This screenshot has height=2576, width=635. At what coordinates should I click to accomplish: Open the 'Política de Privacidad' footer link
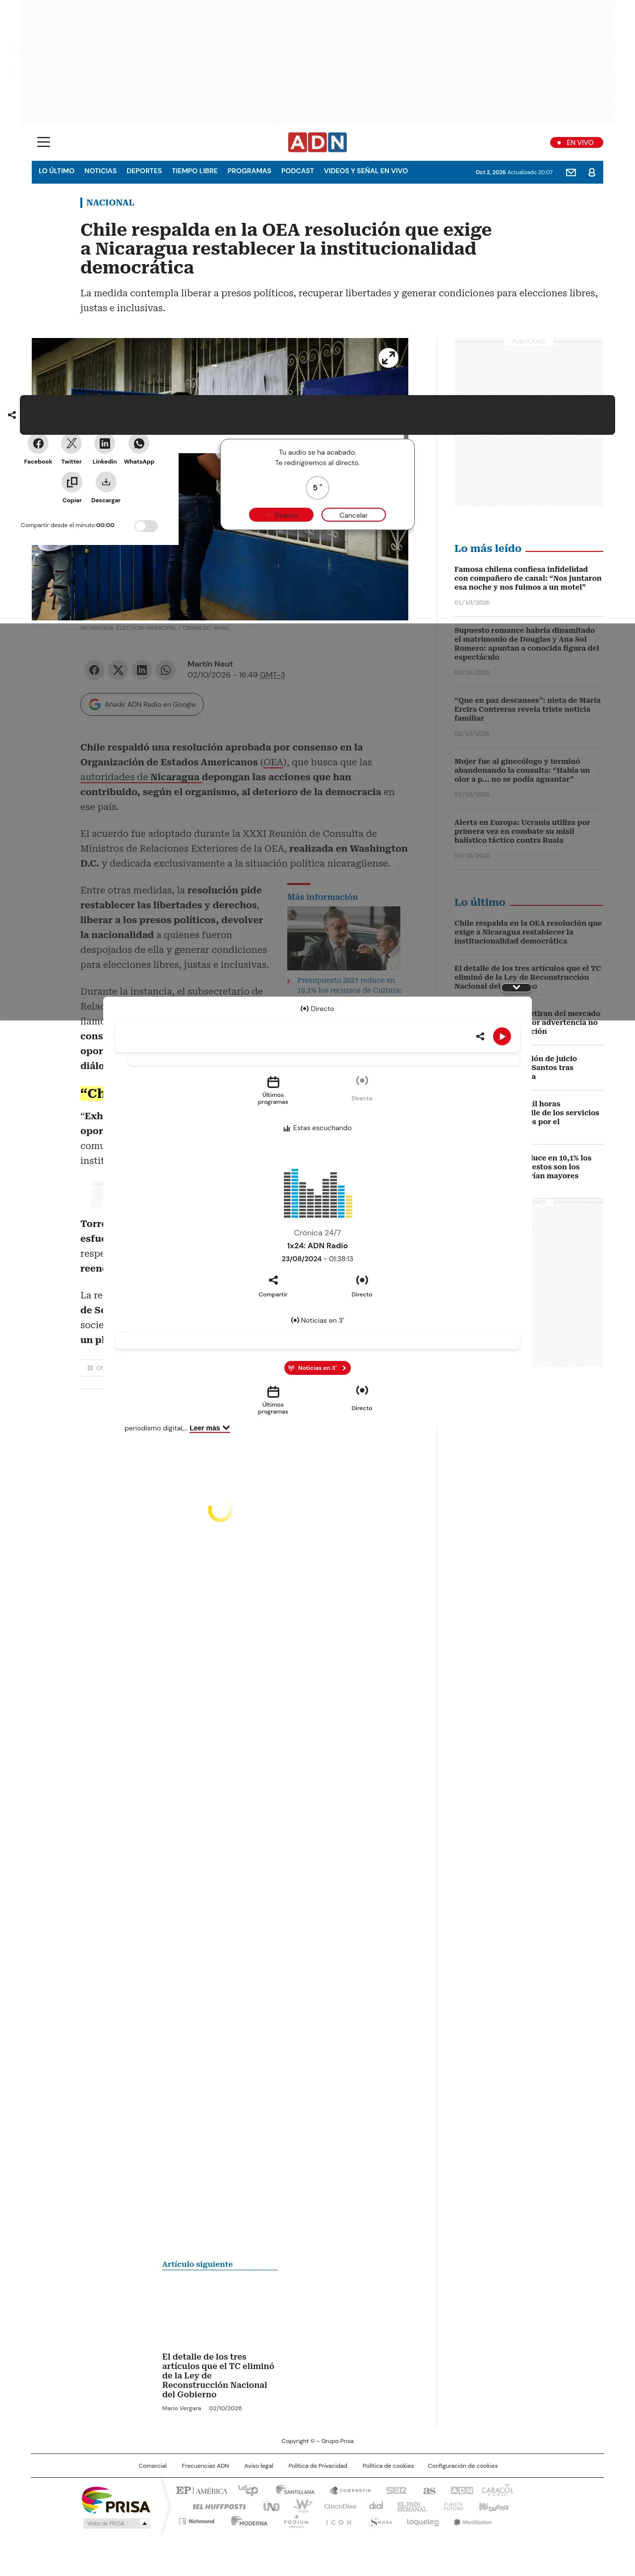click(x=318, y=2466)
